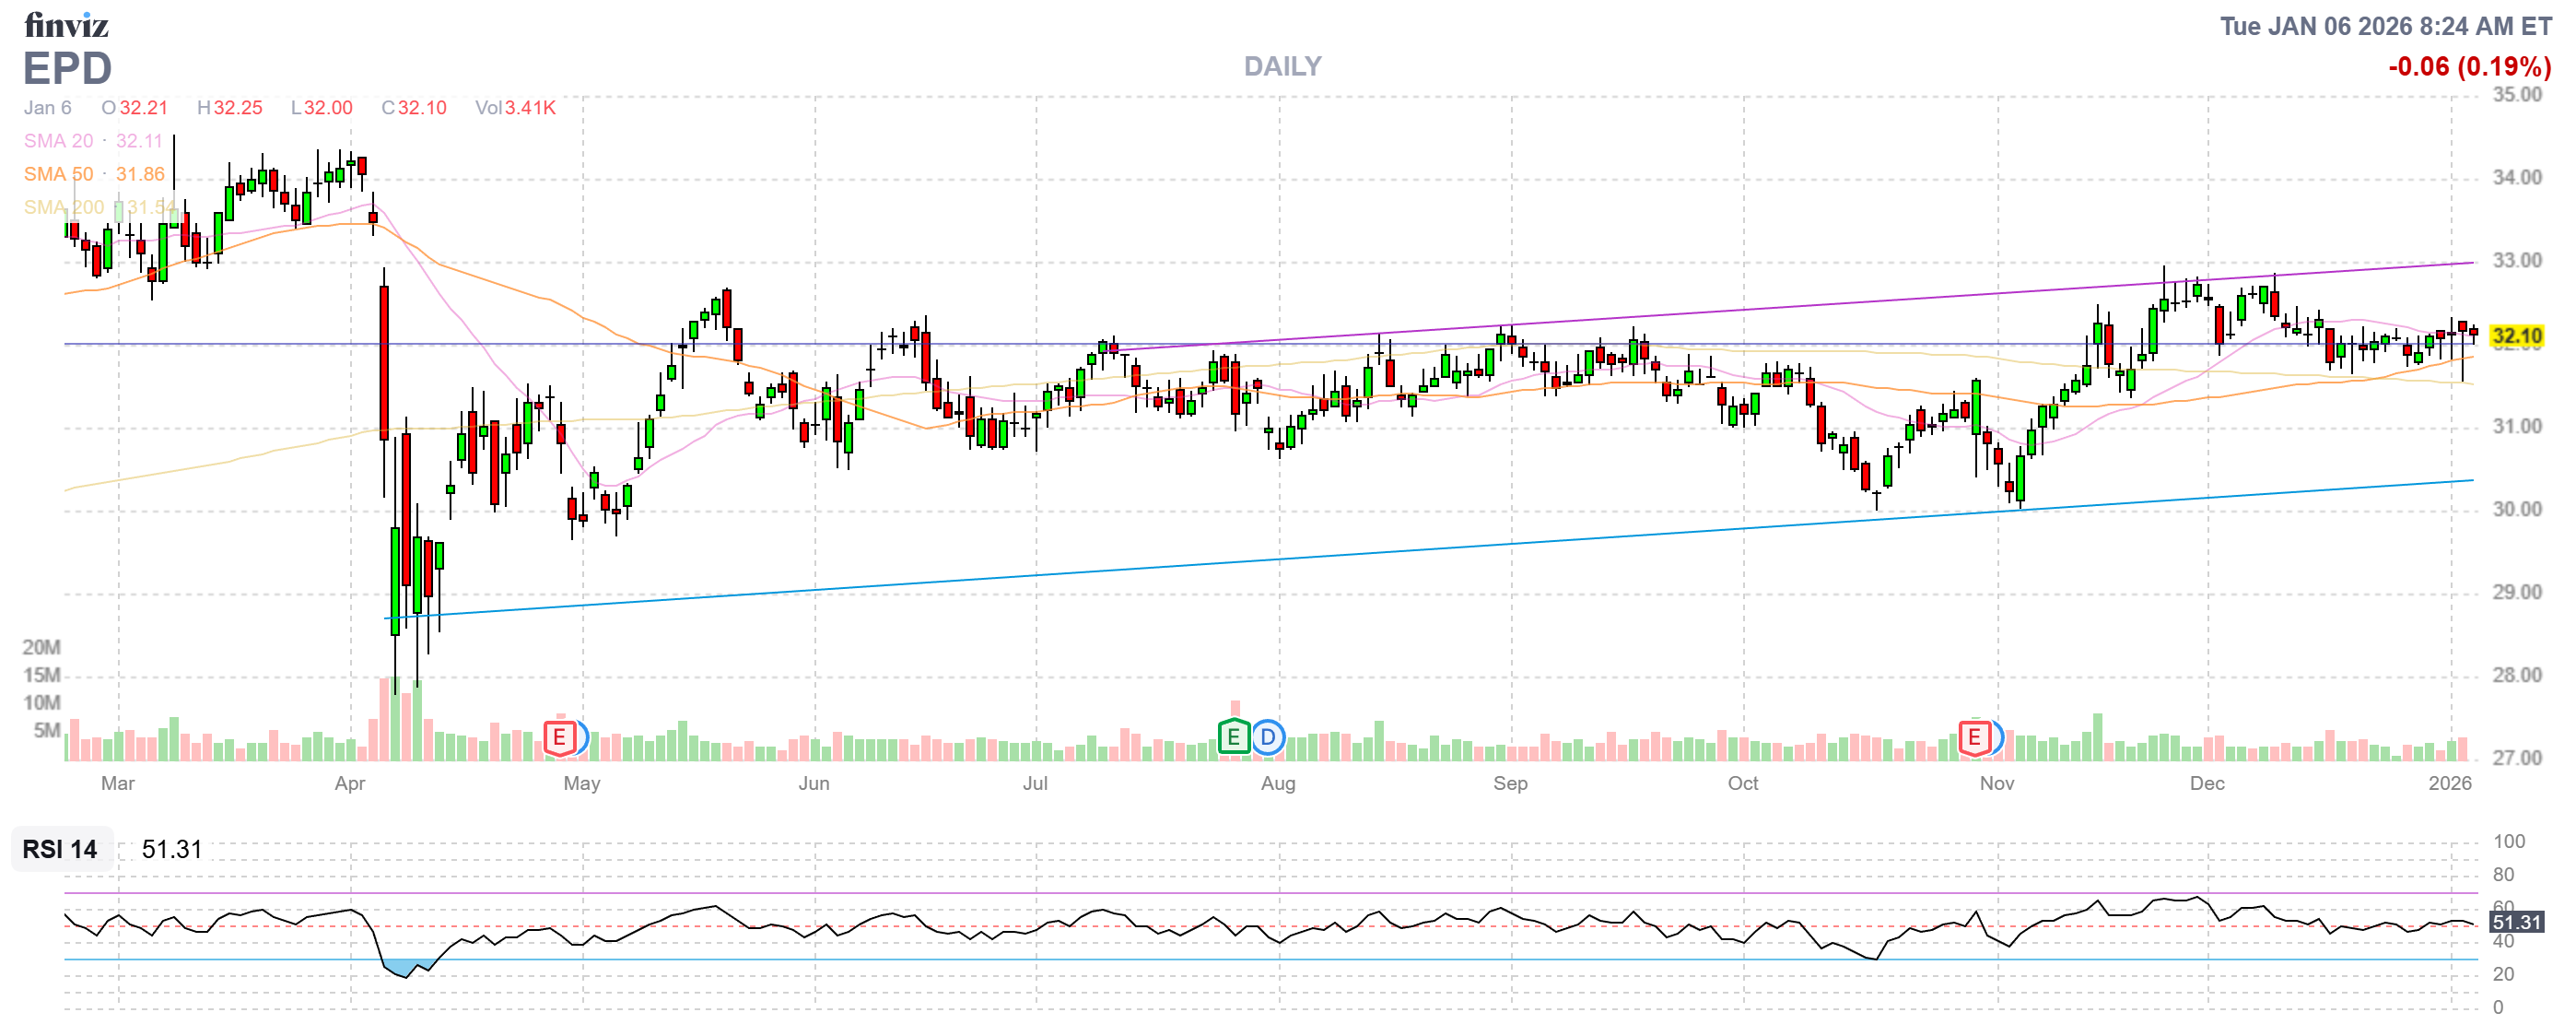Open the RSI 14 indicator settings
Image resolution: width=2576 pixels, height=1036 pixels.
(x=60, y=849)
